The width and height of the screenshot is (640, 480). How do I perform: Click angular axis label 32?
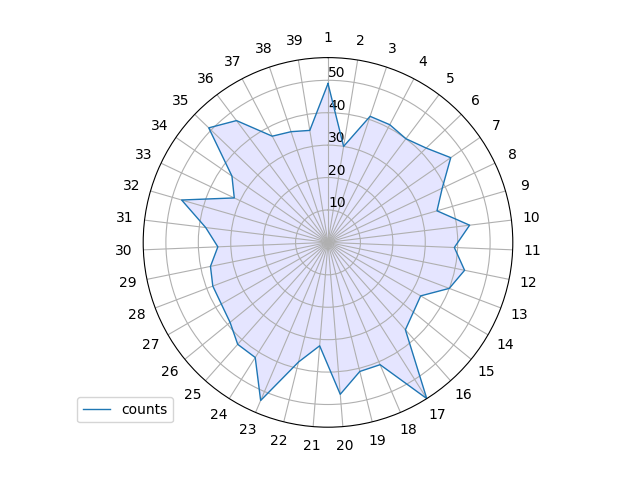click(131, 185)
